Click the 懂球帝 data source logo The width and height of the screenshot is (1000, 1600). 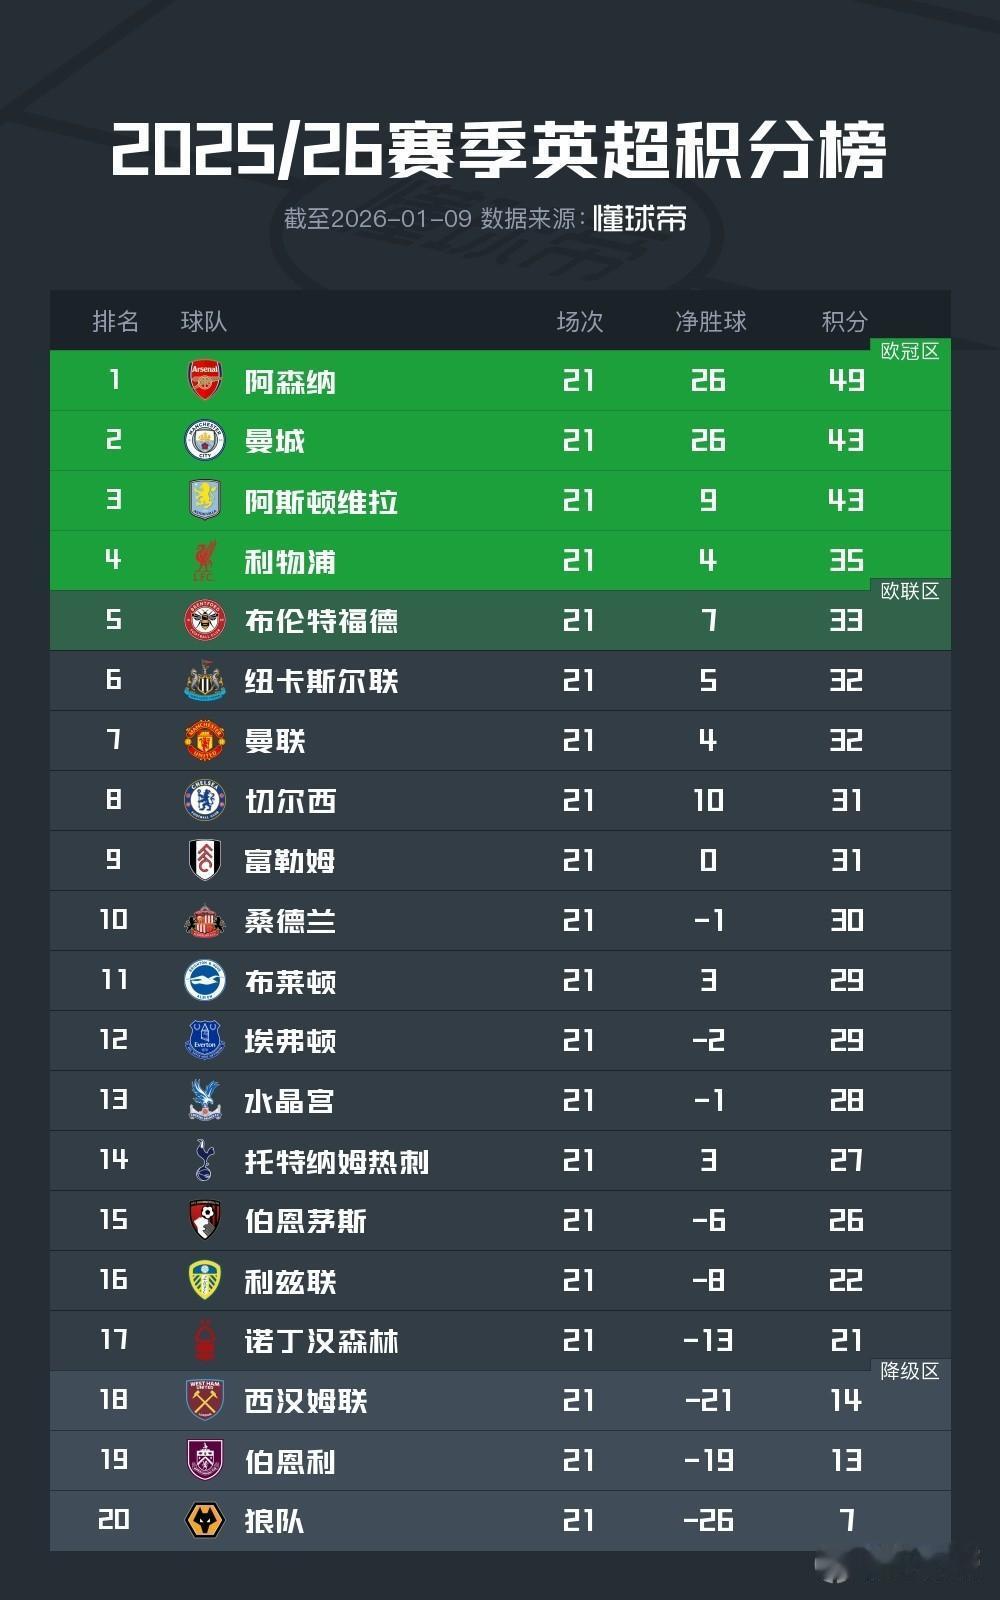(640, 218)
